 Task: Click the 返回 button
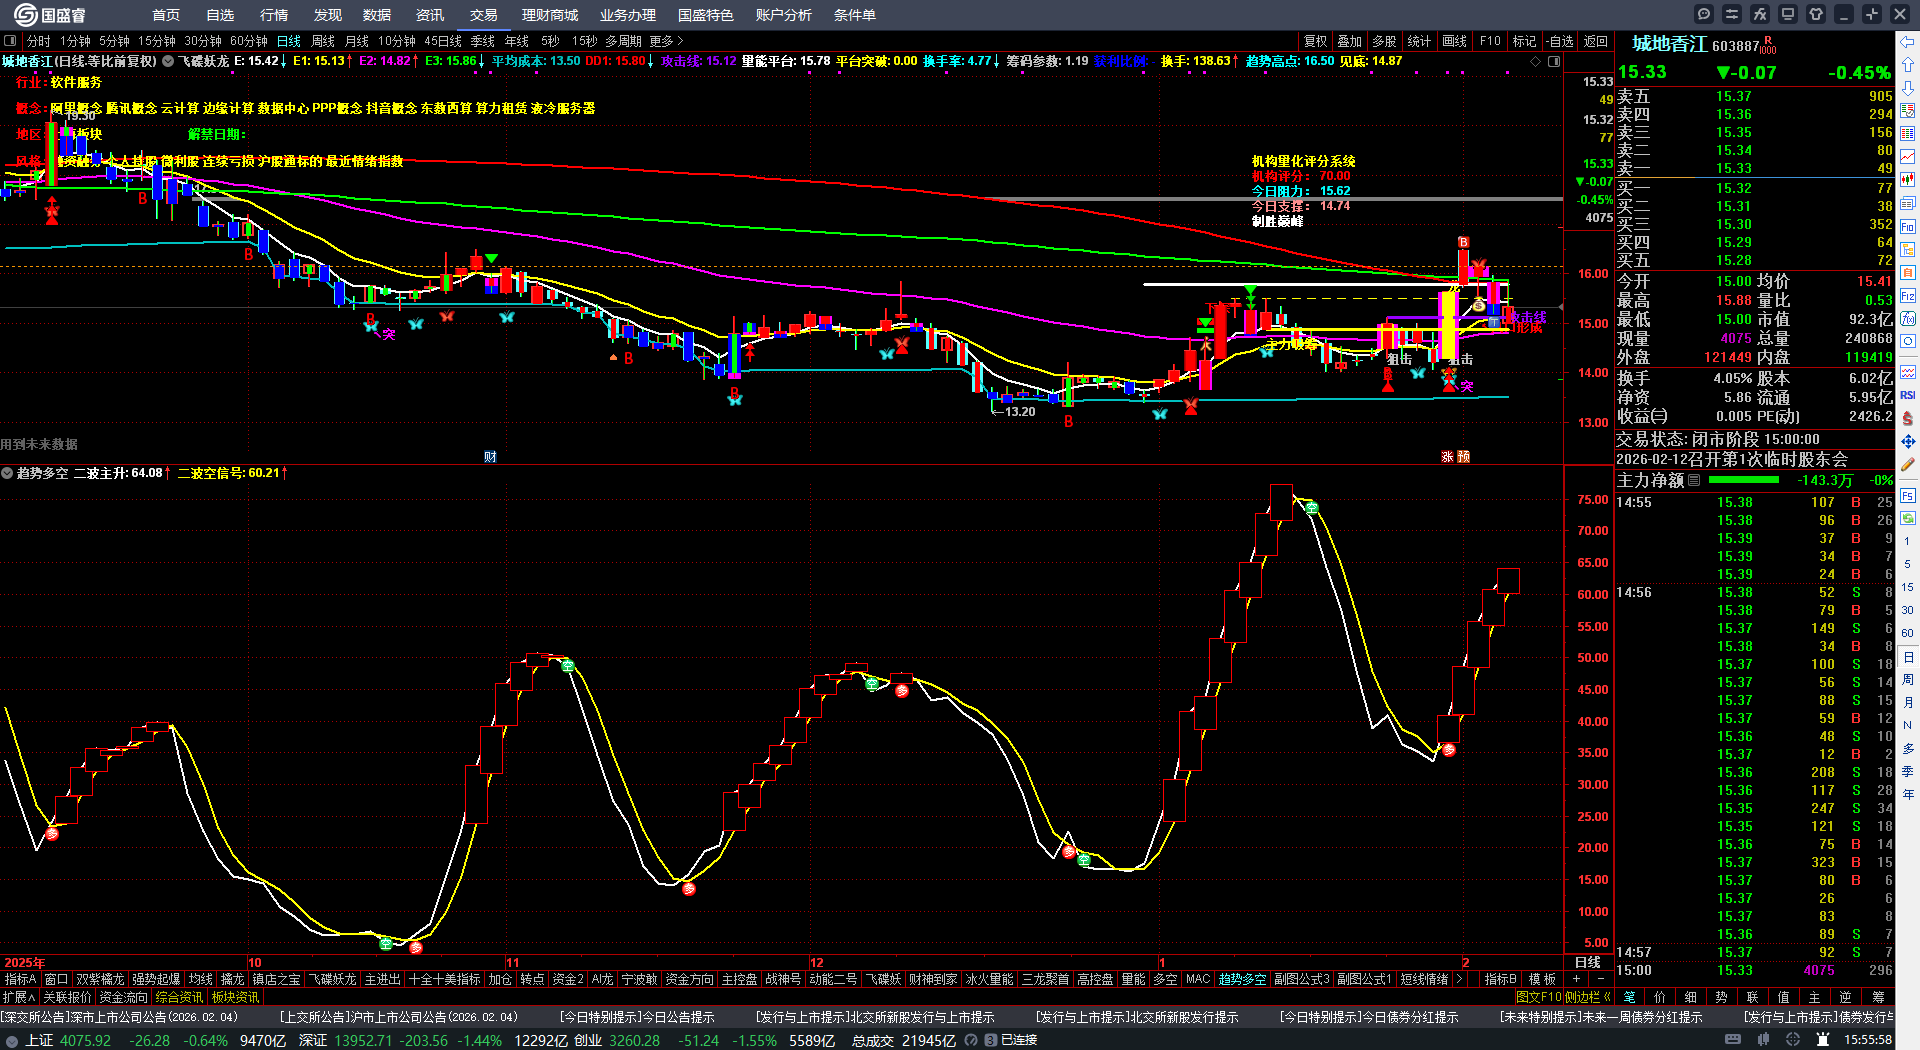click(x=1596, y=41)
